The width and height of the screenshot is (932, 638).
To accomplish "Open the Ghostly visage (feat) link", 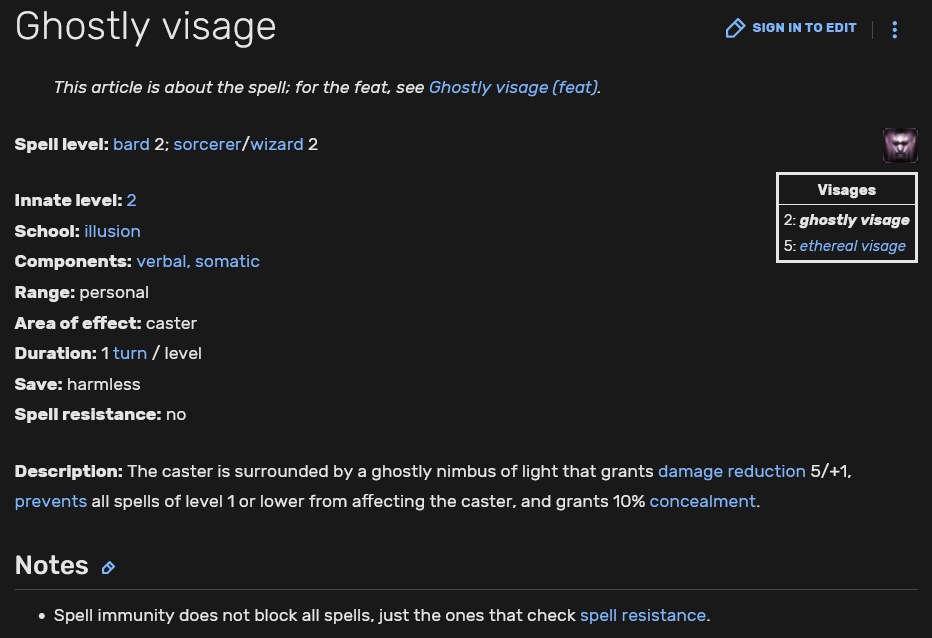I will (513, 87).
